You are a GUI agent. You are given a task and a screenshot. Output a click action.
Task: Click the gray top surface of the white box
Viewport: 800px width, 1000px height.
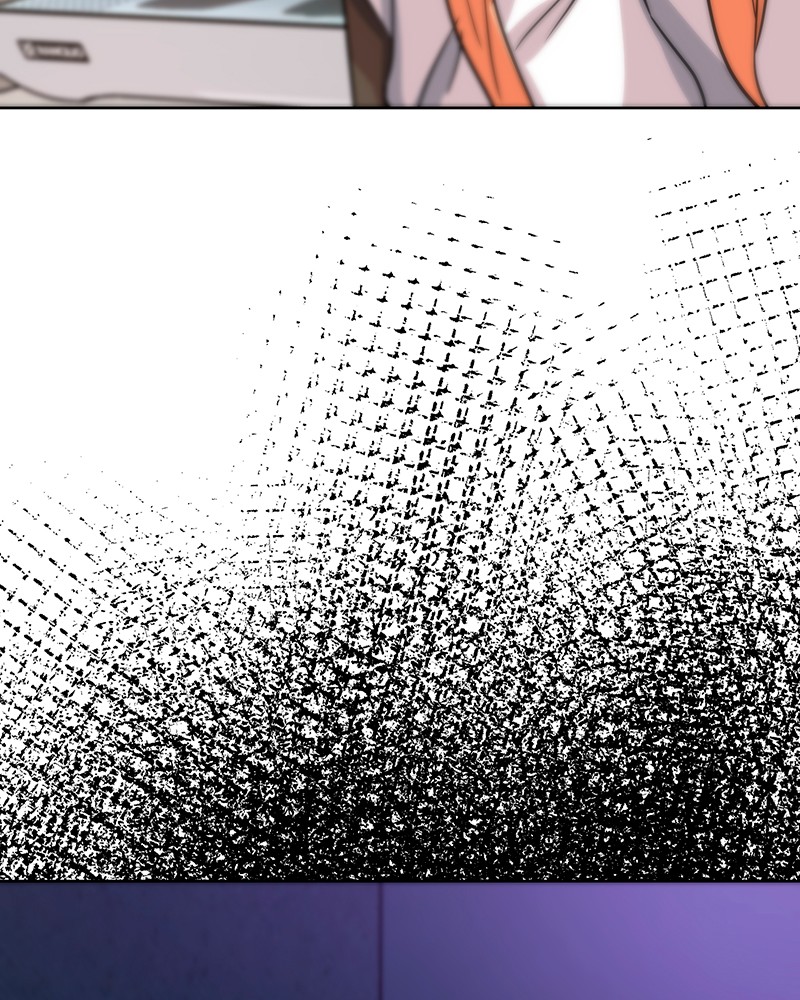(x=200, y=12)
